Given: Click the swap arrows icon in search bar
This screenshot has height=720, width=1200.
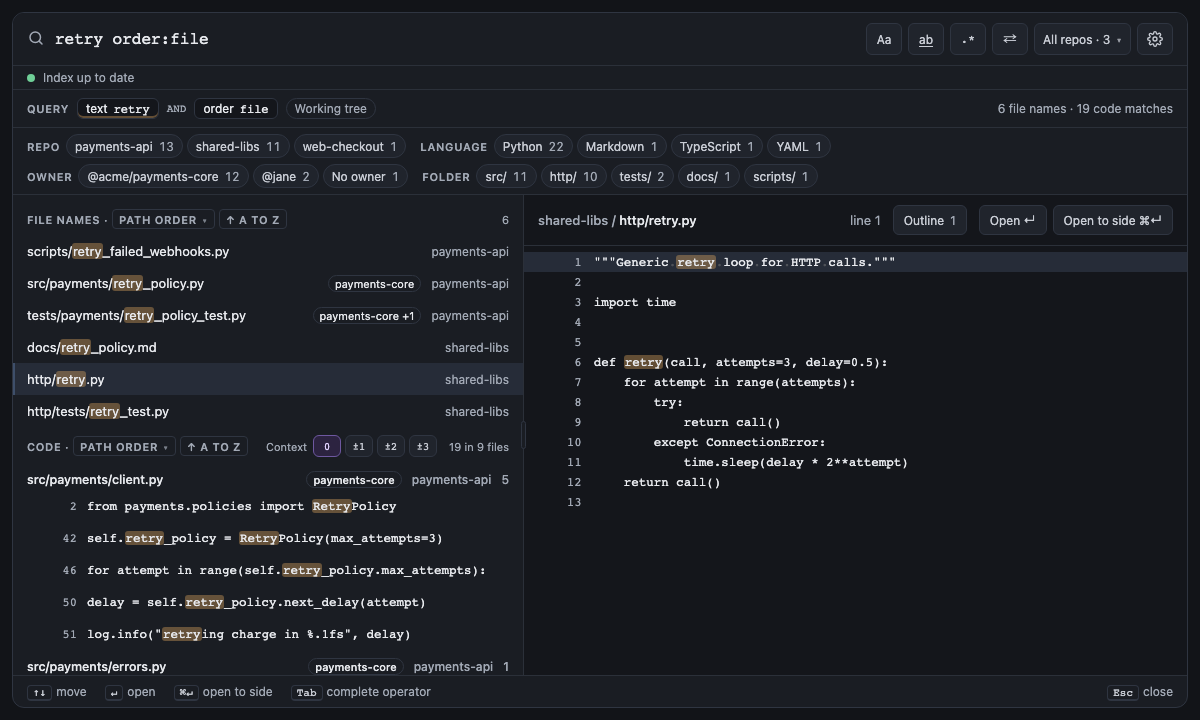Looking at the screenshot, I should coord(1010,39).
